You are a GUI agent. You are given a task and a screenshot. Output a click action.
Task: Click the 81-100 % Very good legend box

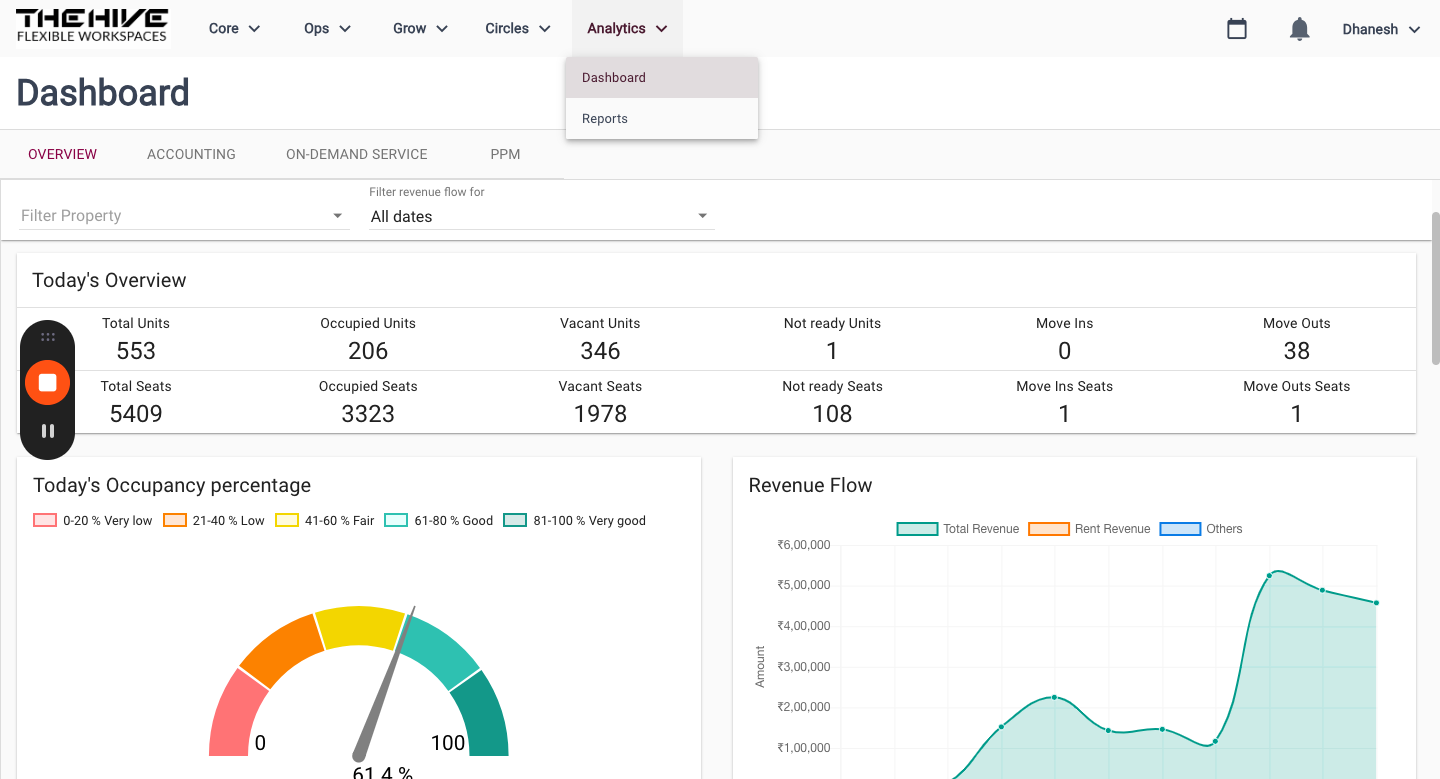[x=515, y=520]
